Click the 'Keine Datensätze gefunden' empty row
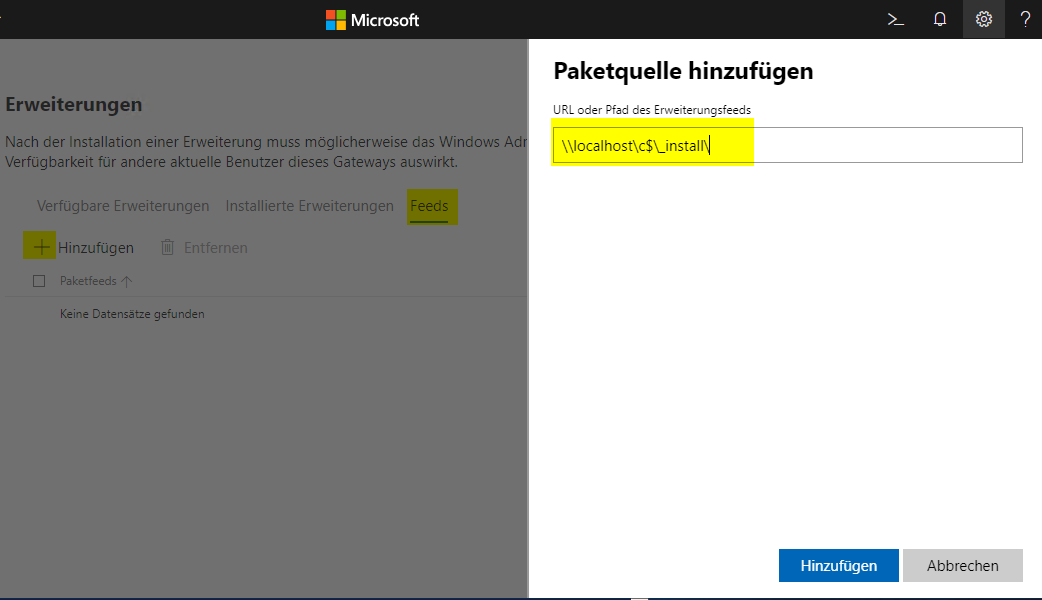The width and height of the screenshot is (1042, 600). 132,314
